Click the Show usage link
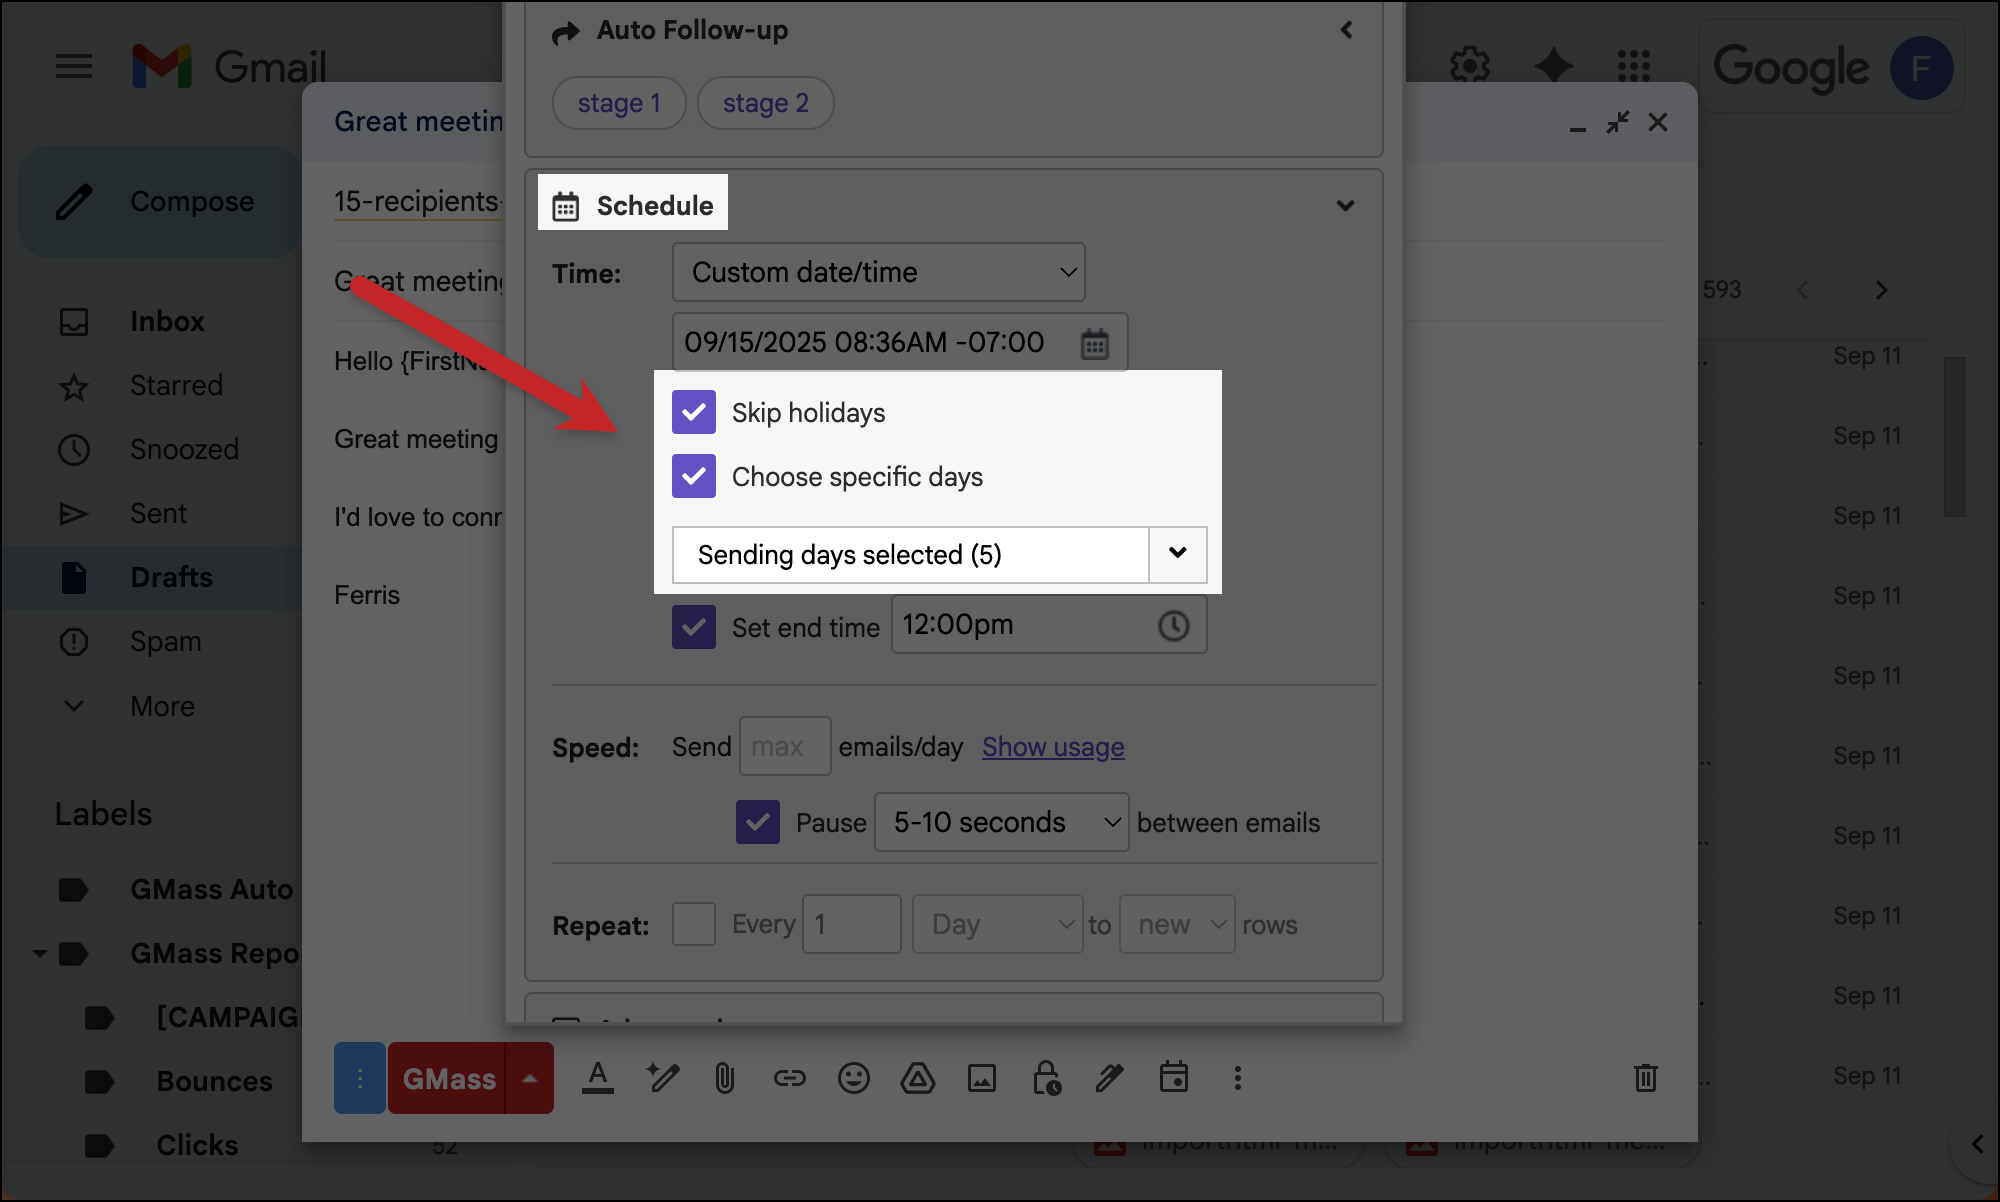 tap(1053, 747)
